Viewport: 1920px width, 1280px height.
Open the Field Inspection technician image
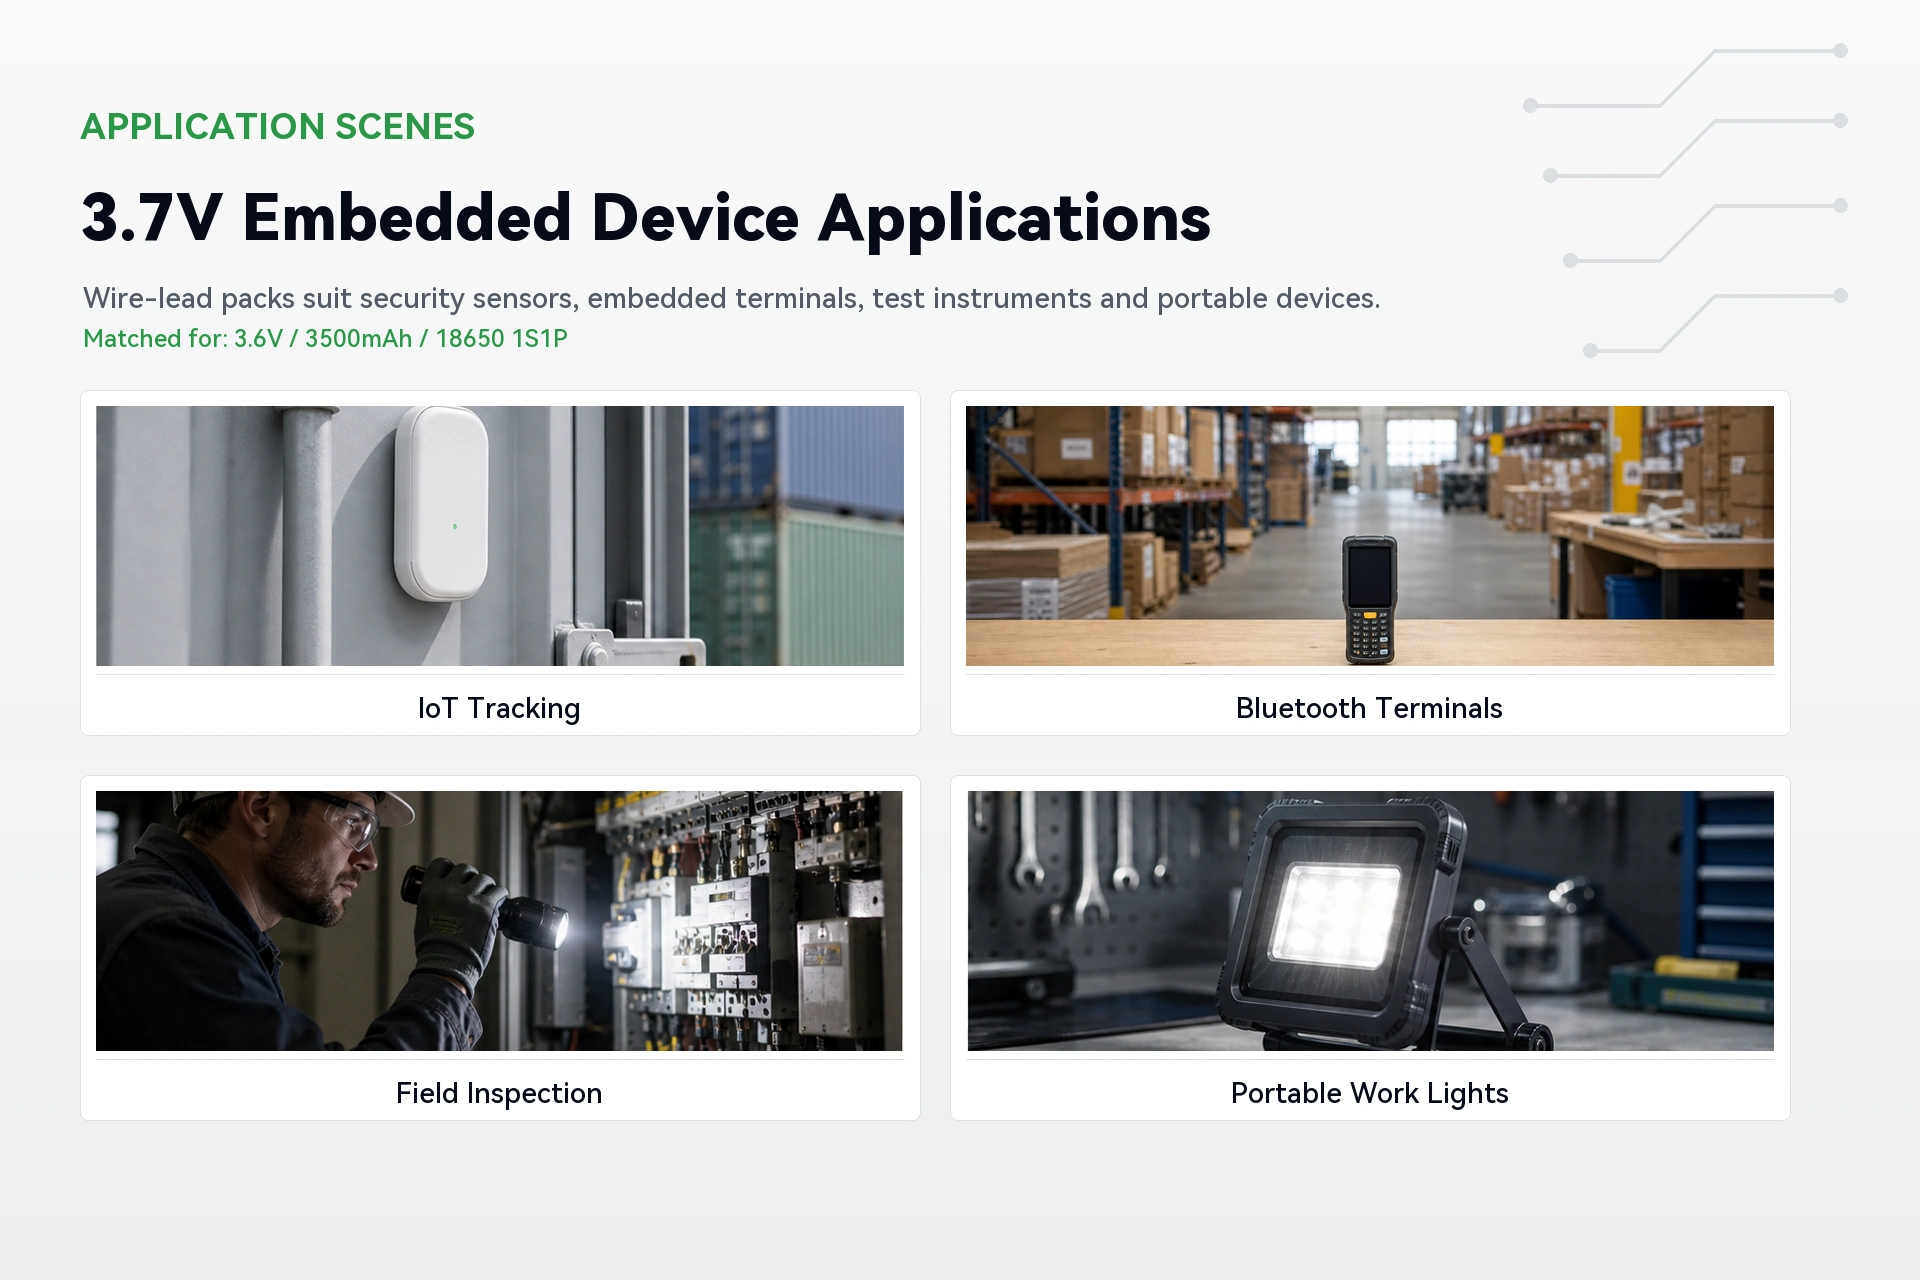coord(499,921)
